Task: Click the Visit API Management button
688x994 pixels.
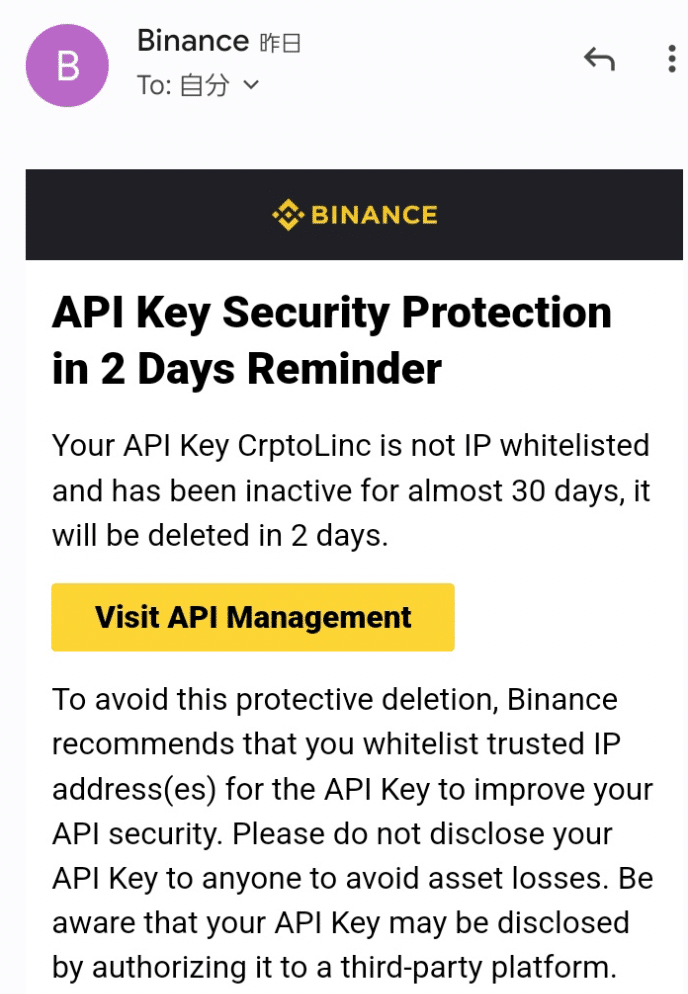Action: pos(253,617)
